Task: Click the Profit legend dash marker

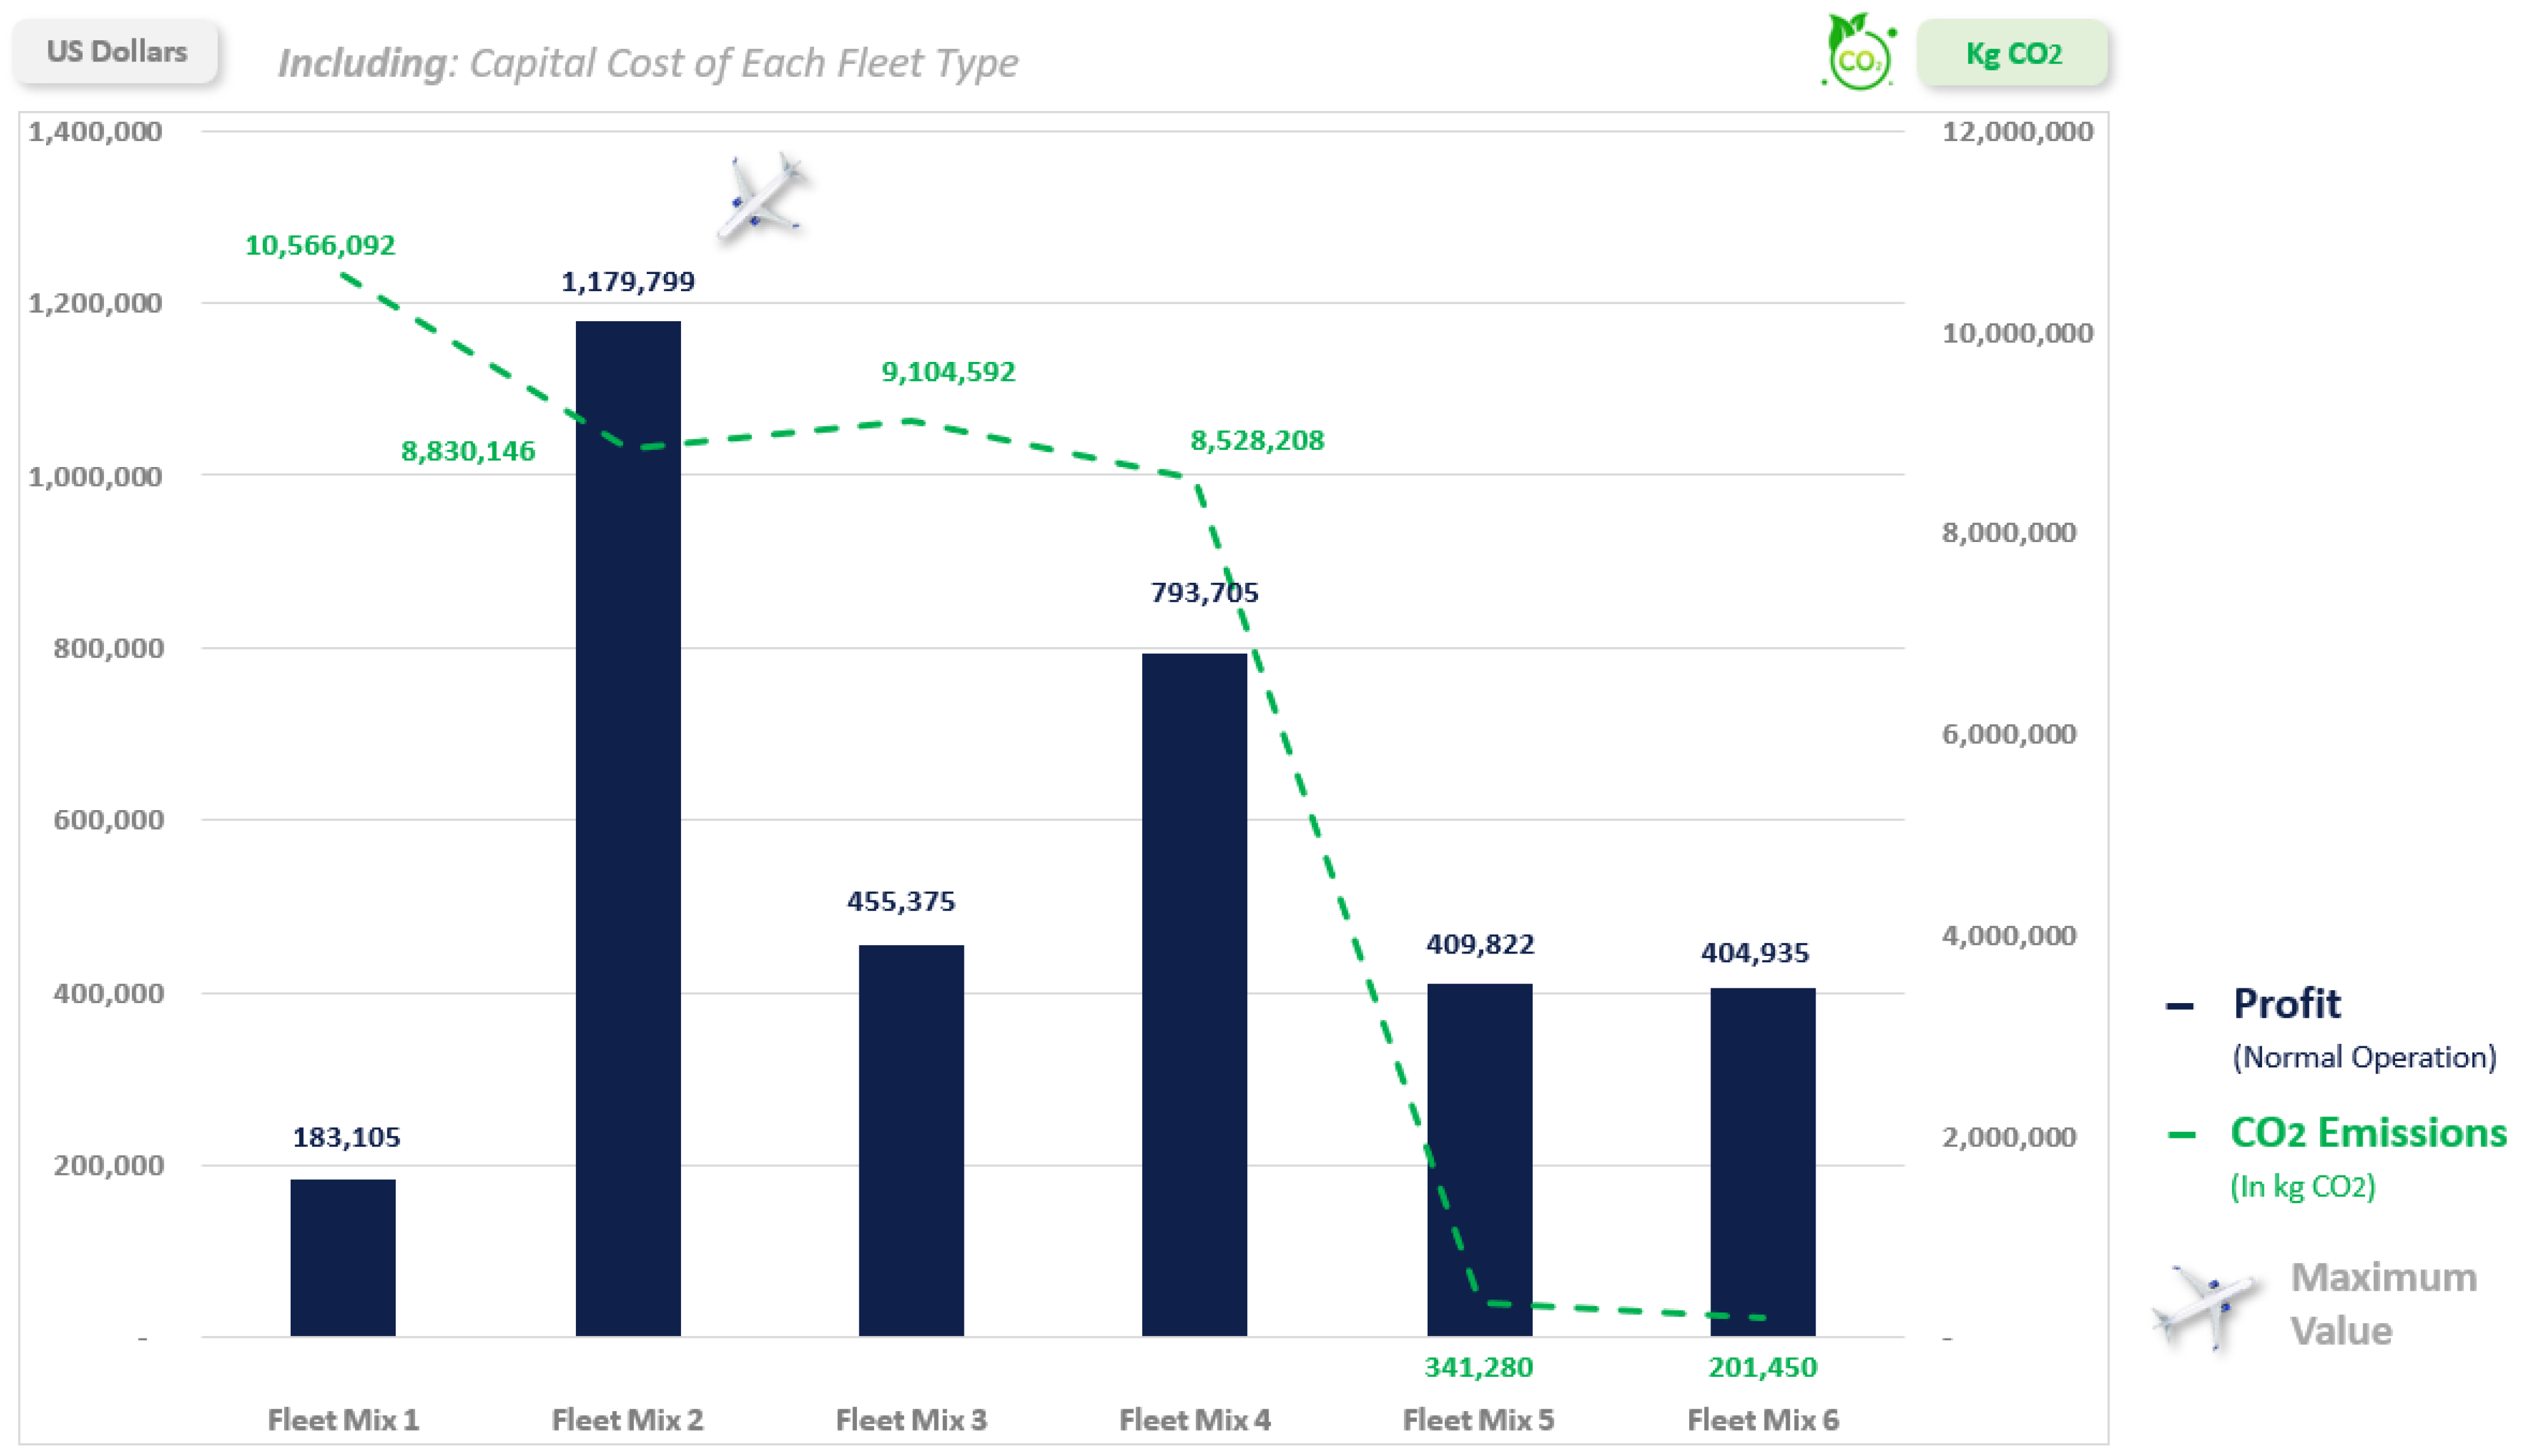Action: 2179,1006
